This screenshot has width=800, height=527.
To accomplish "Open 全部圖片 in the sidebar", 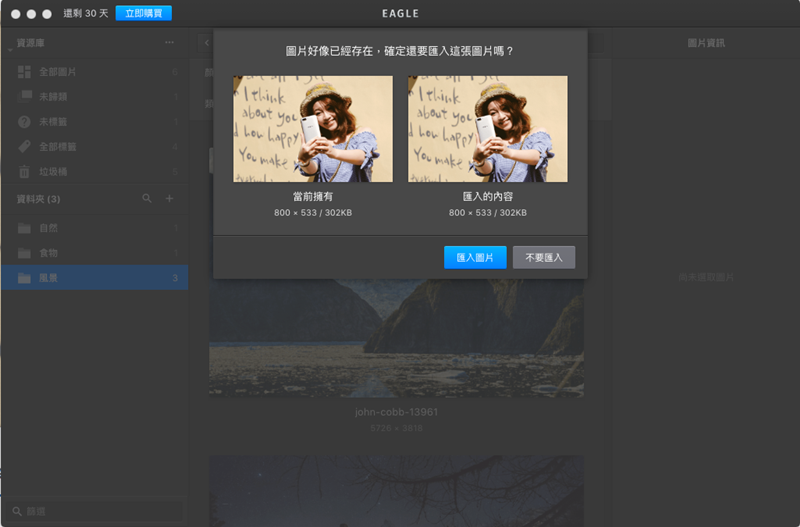I will [94, 71].
